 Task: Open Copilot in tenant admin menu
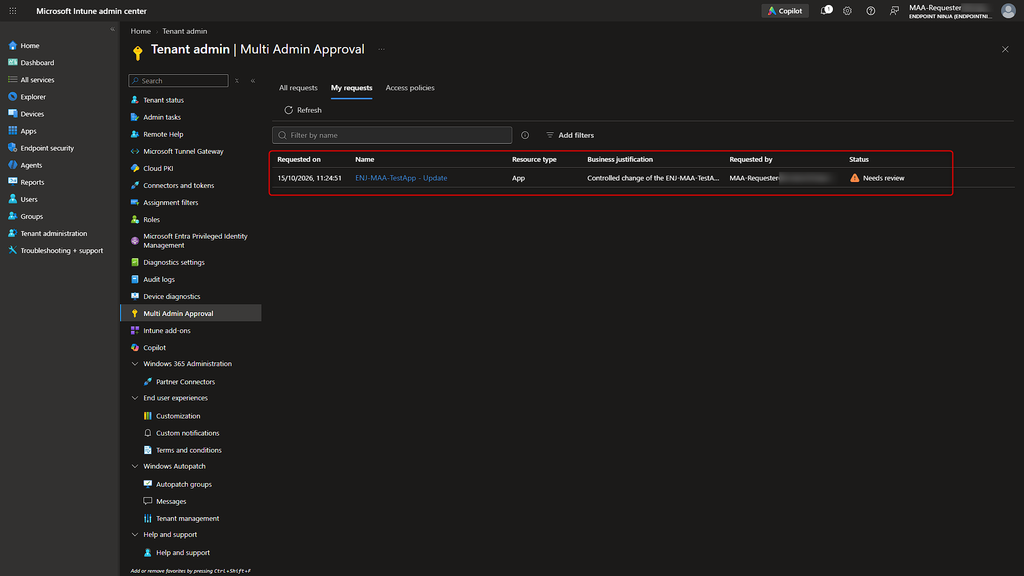(x=154, y=347)
